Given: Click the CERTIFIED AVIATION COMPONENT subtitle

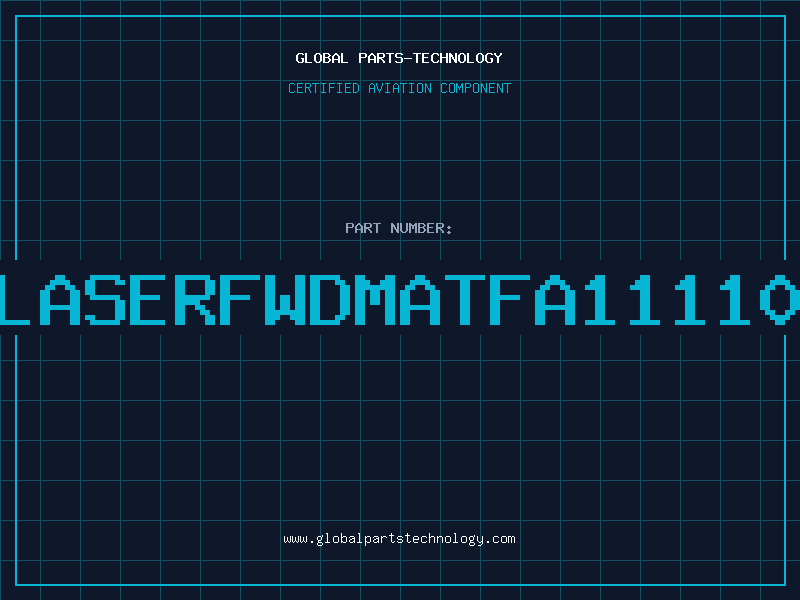Looking at the screenshot, I should pos(399,88).
